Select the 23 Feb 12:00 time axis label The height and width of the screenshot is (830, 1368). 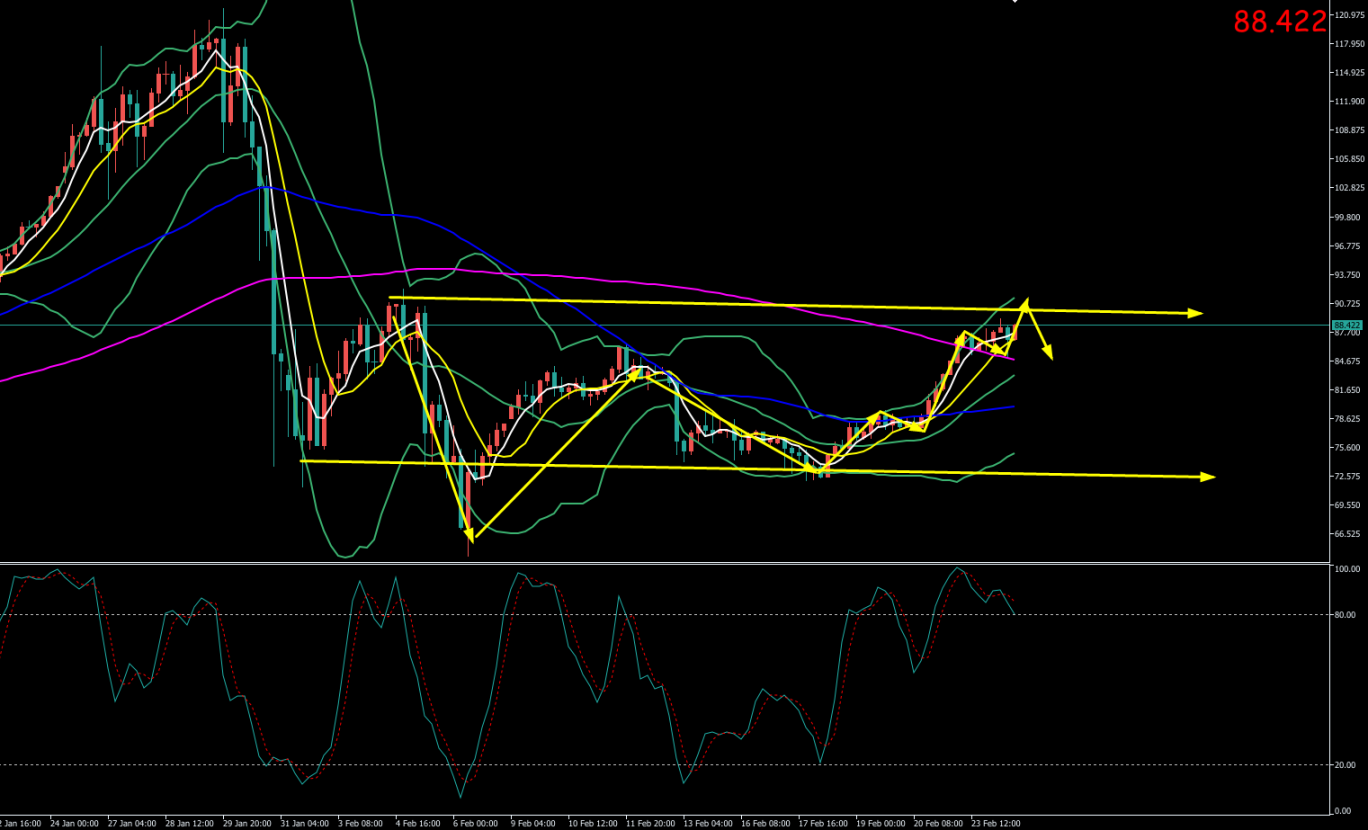995,823
